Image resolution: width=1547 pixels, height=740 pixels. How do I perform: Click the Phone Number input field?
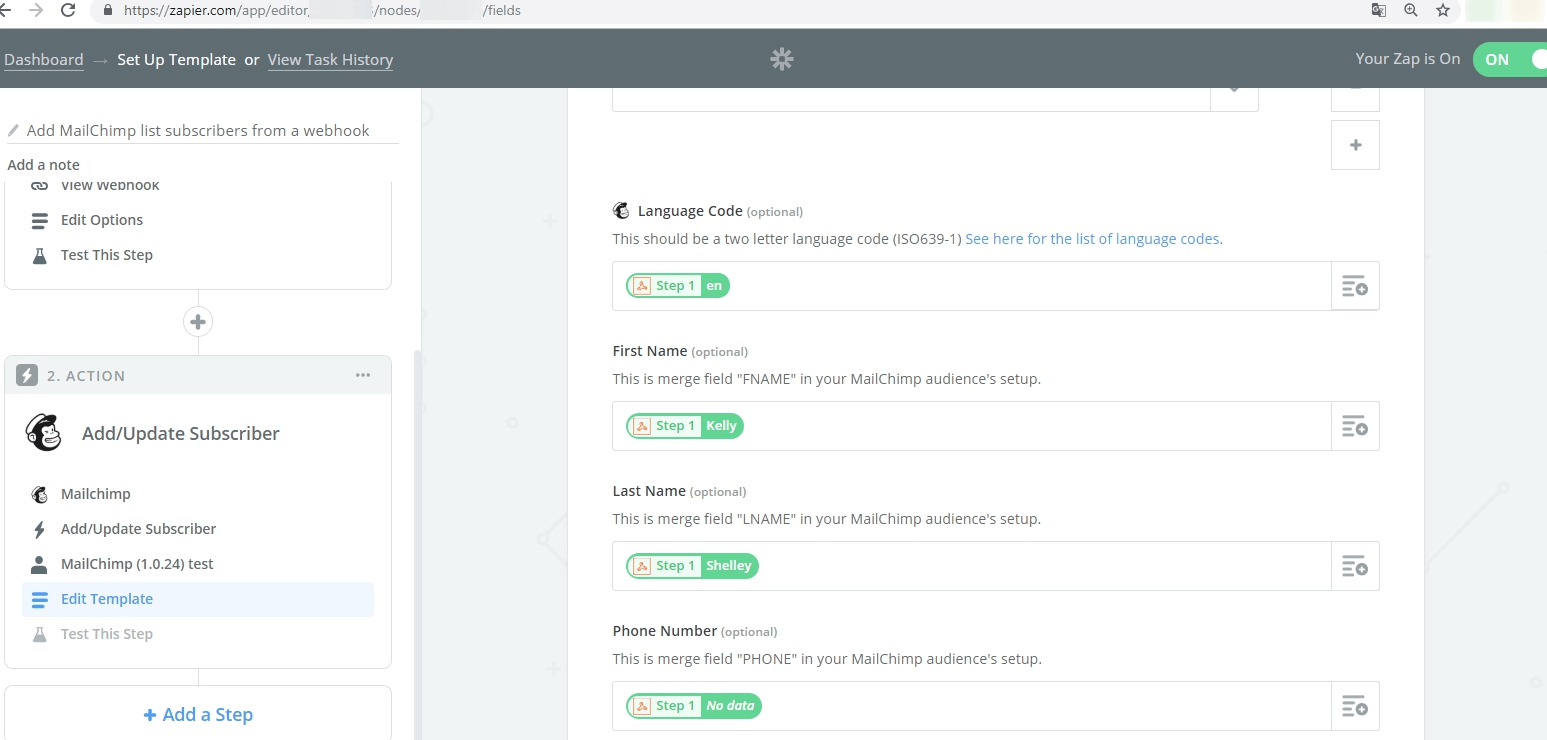[972, 706]
